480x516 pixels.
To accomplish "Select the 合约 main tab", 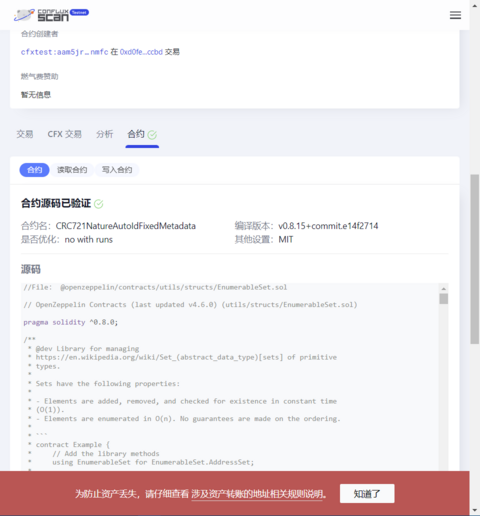I will (136, 134).
